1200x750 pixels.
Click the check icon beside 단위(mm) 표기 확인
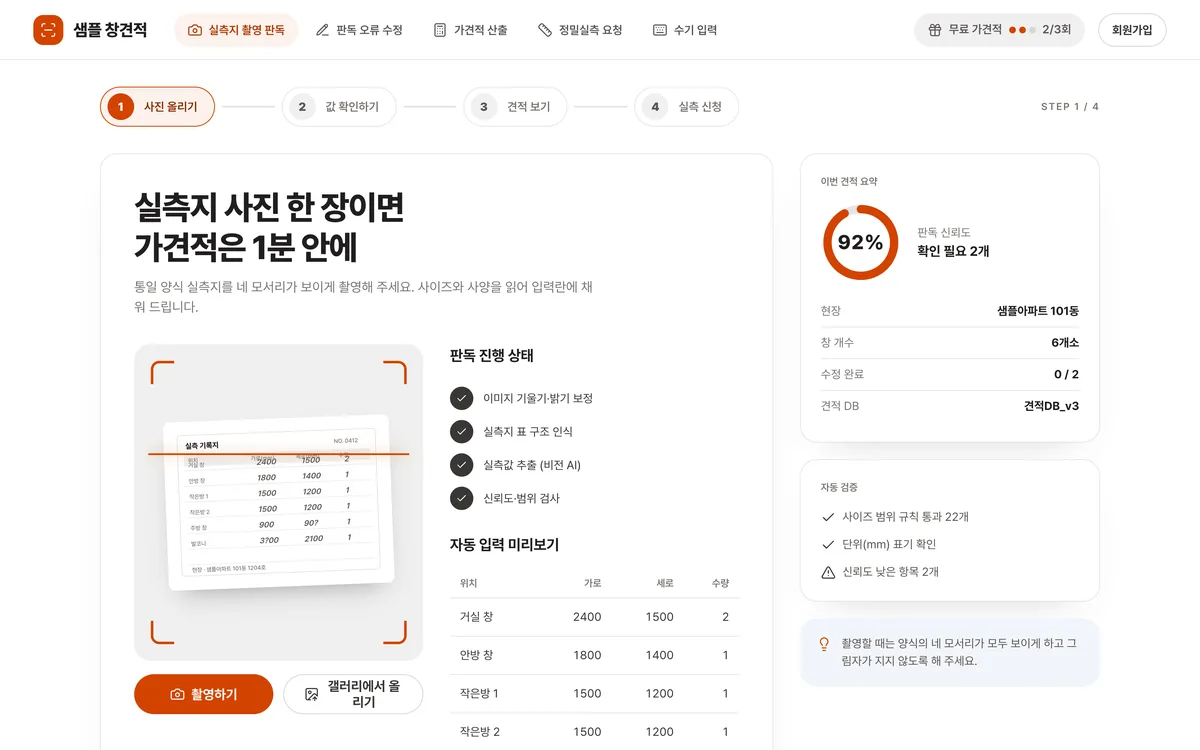click(828, 544)
